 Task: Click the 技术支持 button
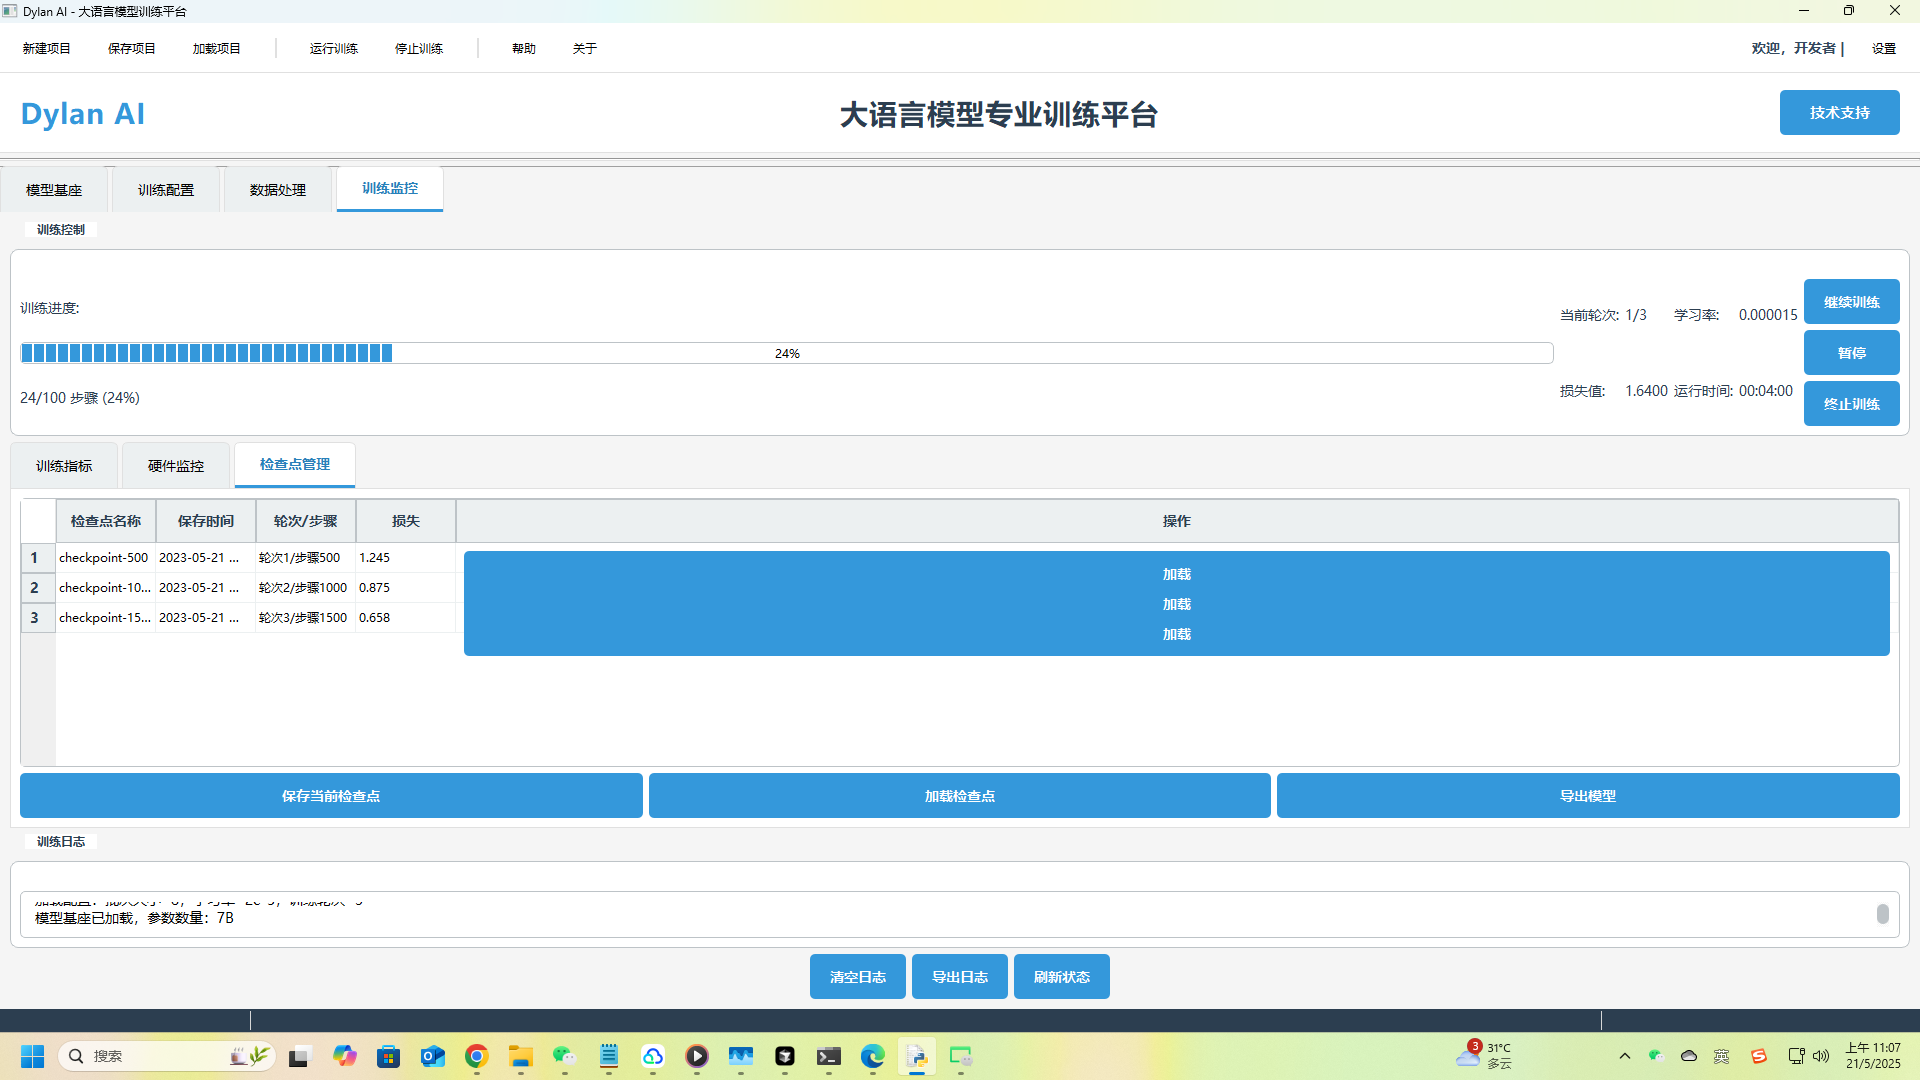tap(1839, 112)
